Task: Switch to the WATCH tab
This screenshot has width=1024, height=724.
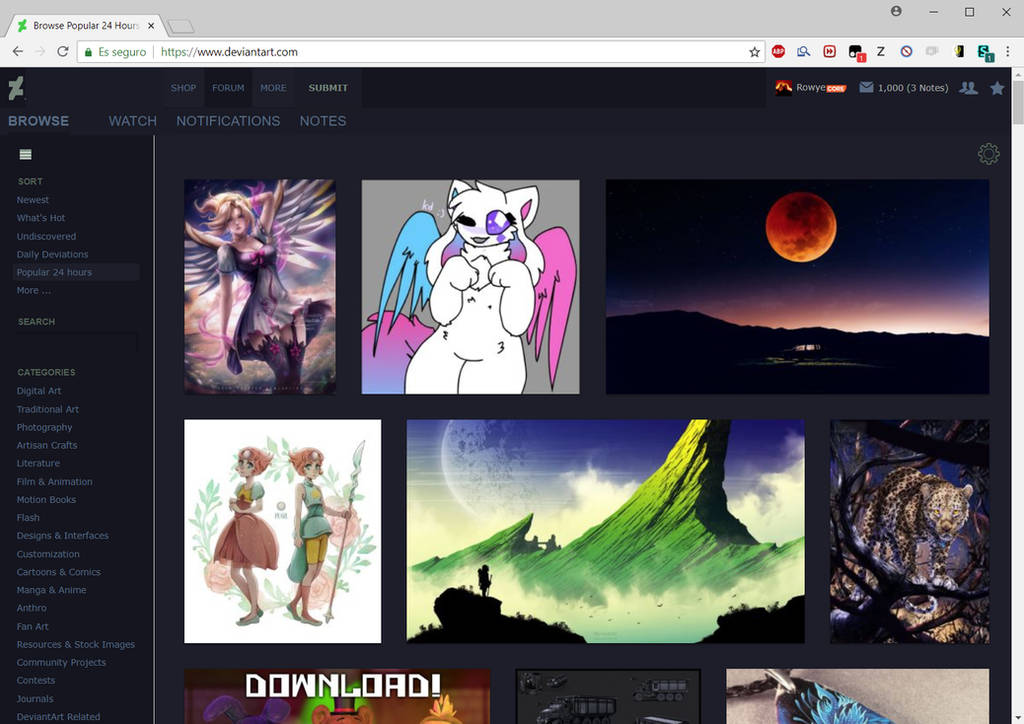Action: [133, 121]
